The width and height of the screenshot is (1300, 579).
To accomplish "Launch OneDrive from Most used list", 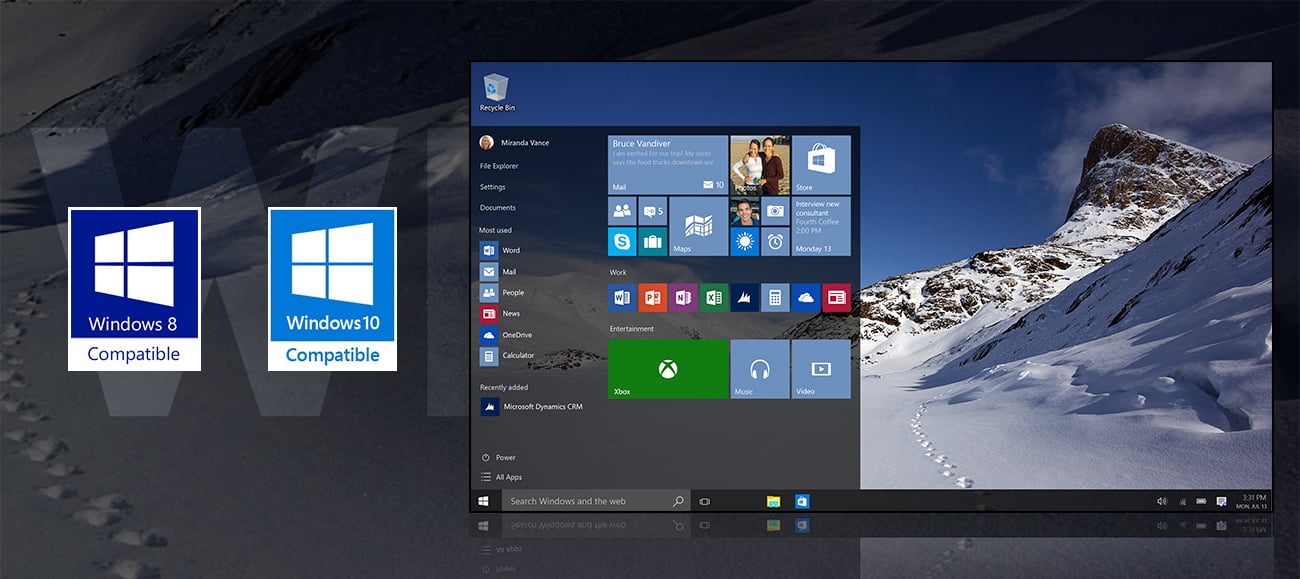I will point(506,334).
